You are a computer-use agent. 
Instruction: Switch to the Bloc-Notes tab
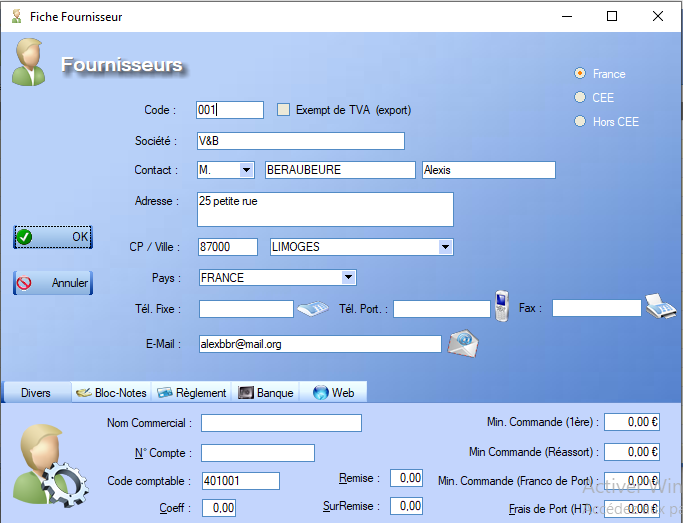pyautogui.click(x=111, y=393)
